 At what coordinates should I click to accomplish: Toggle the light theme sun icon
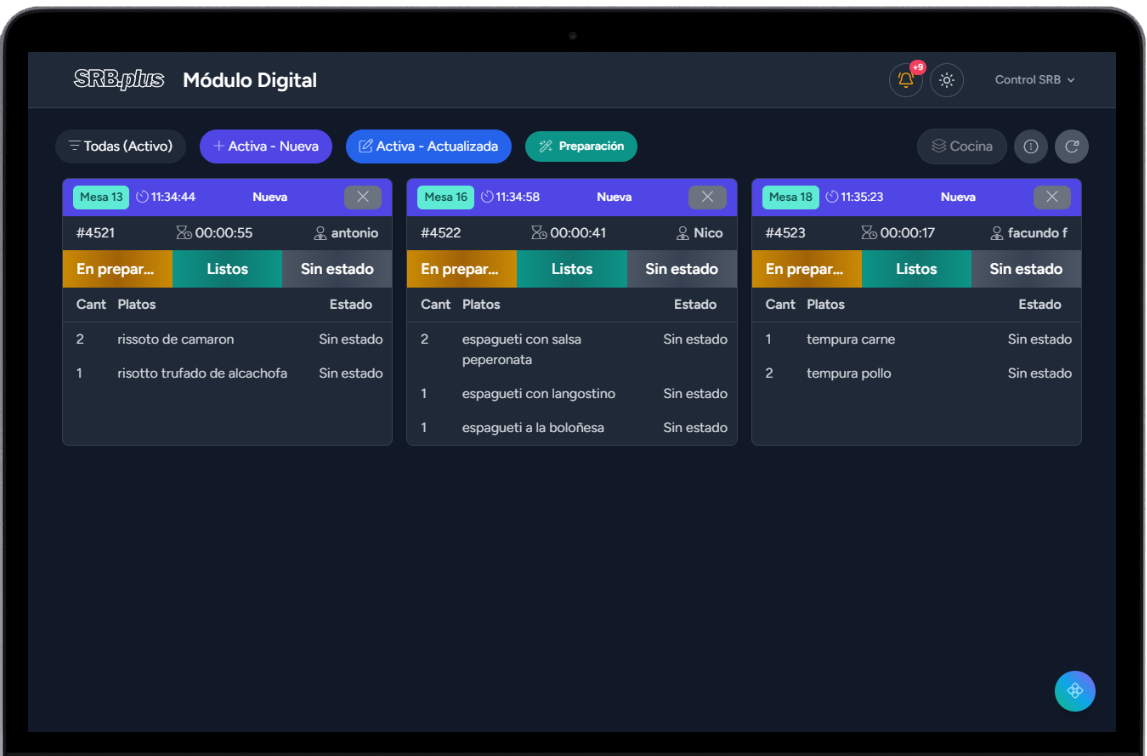point(947,80)
